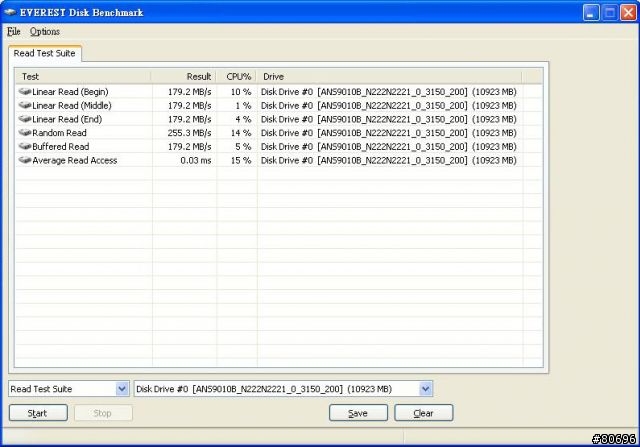Click the disk icon beside Linear Read (Middle)

click(25, 105)
